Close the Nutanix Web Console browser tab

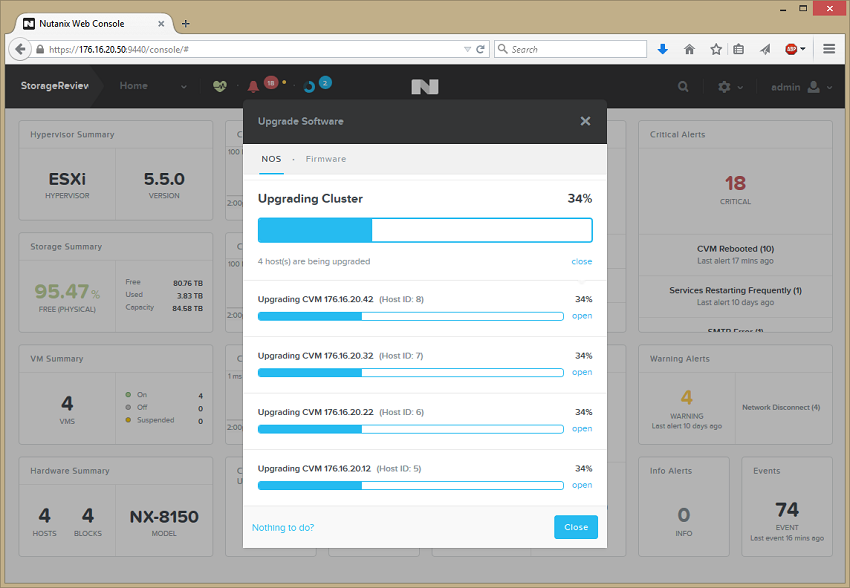(x=161, y=24)
